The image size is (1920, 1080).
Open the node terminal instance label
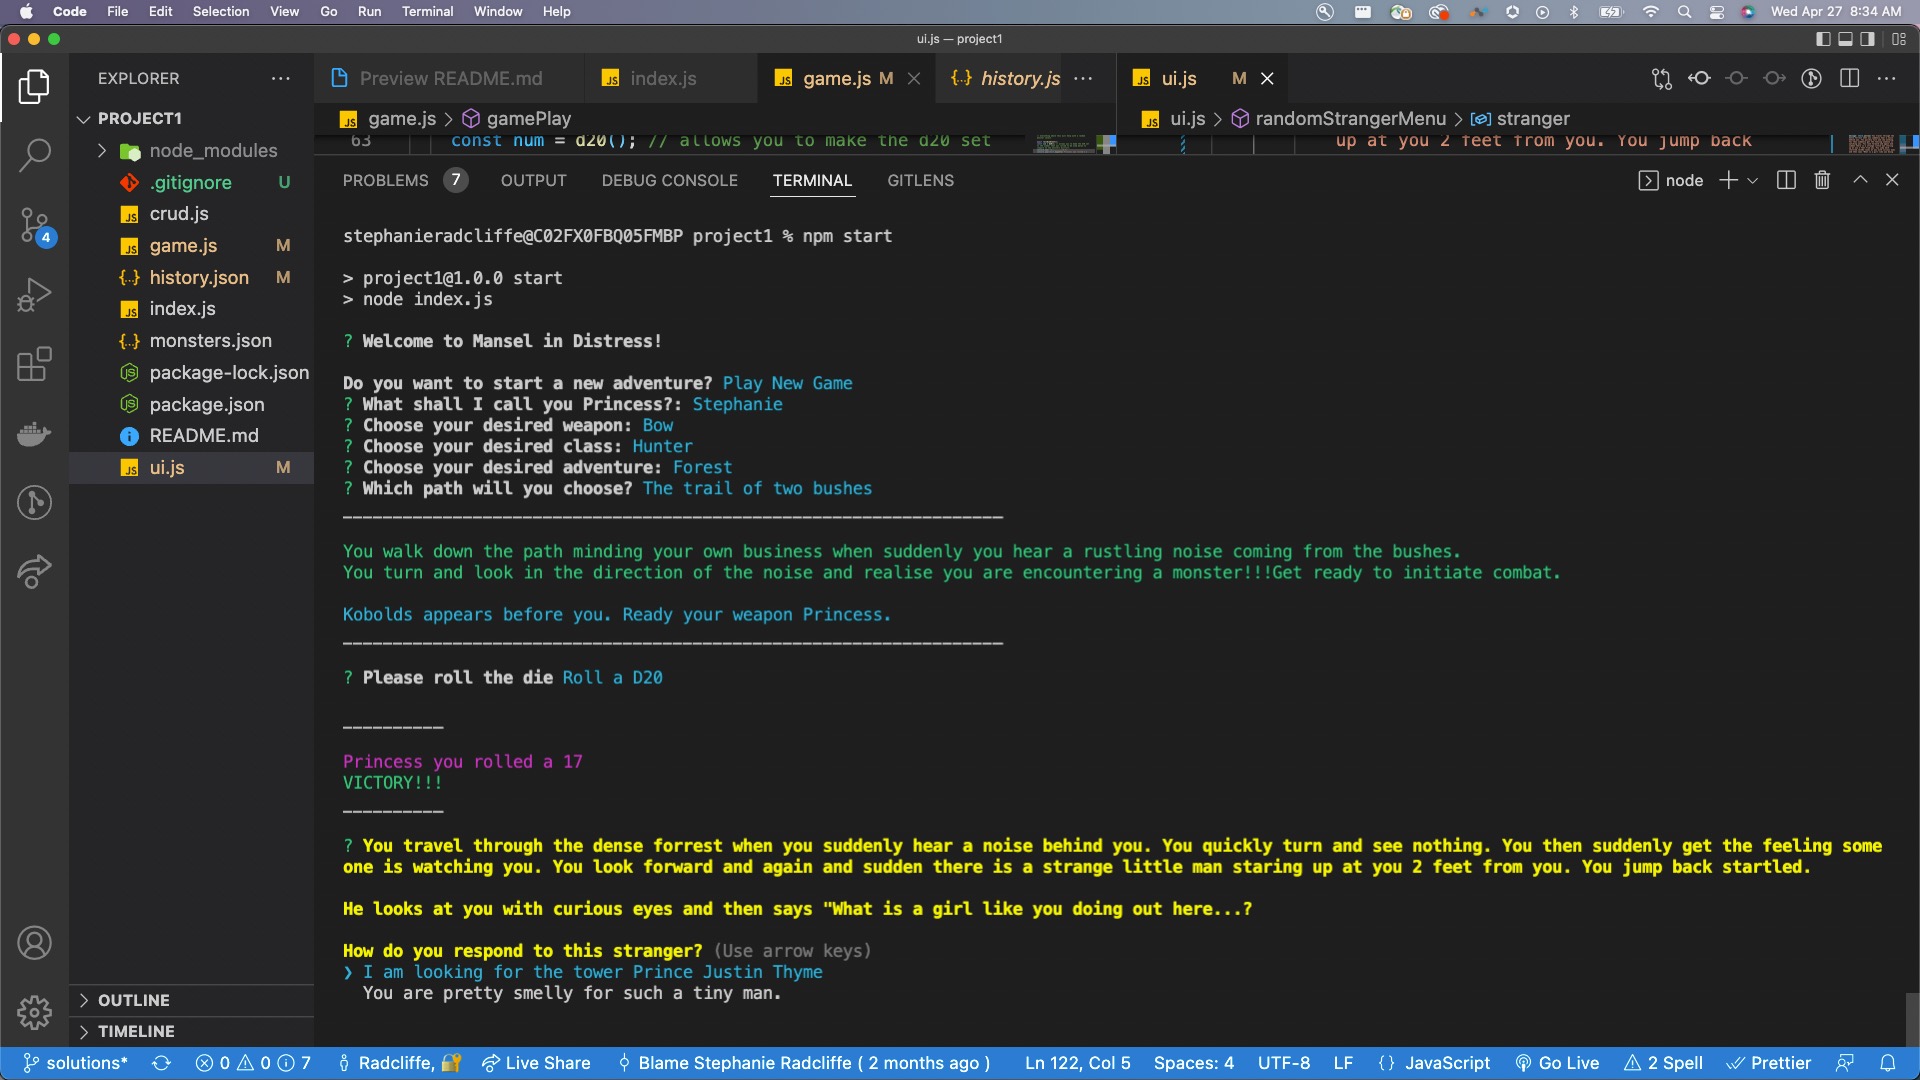click(x=1671, y=180)
